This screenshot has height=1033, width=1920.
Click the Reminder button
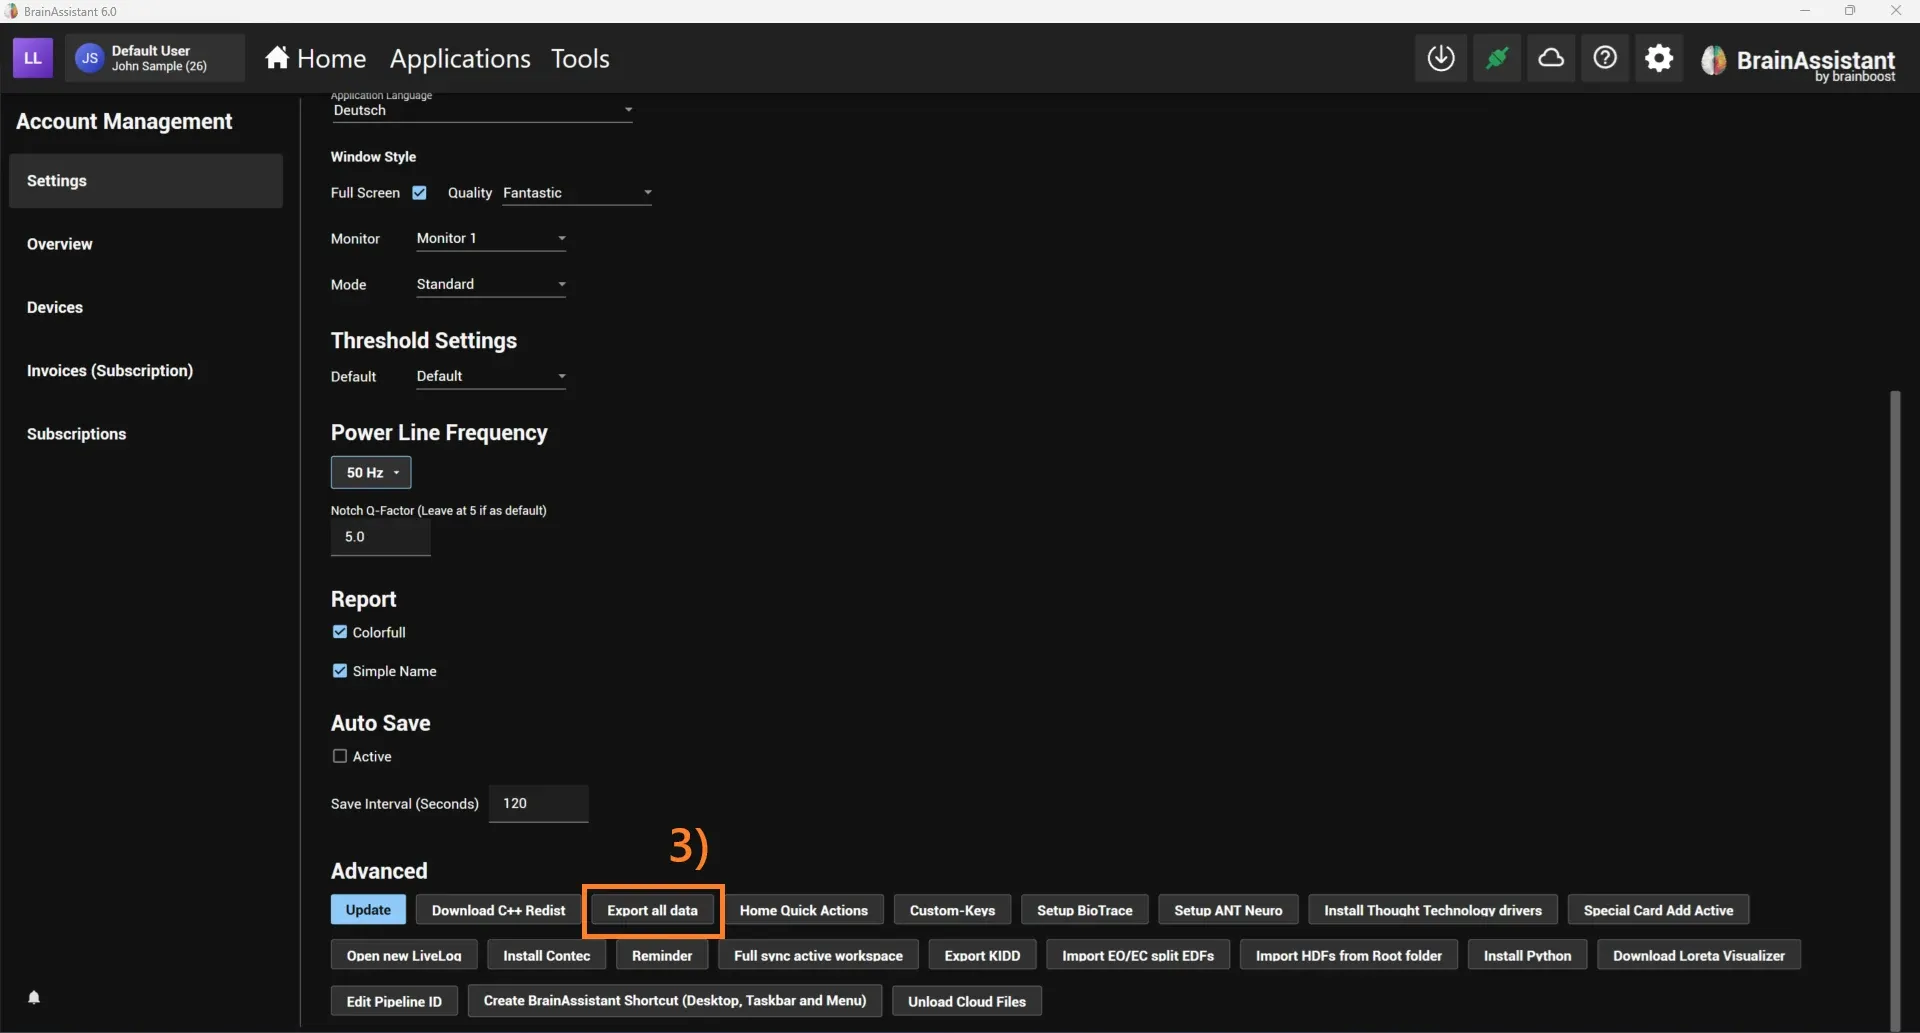[x=662, y=955]
